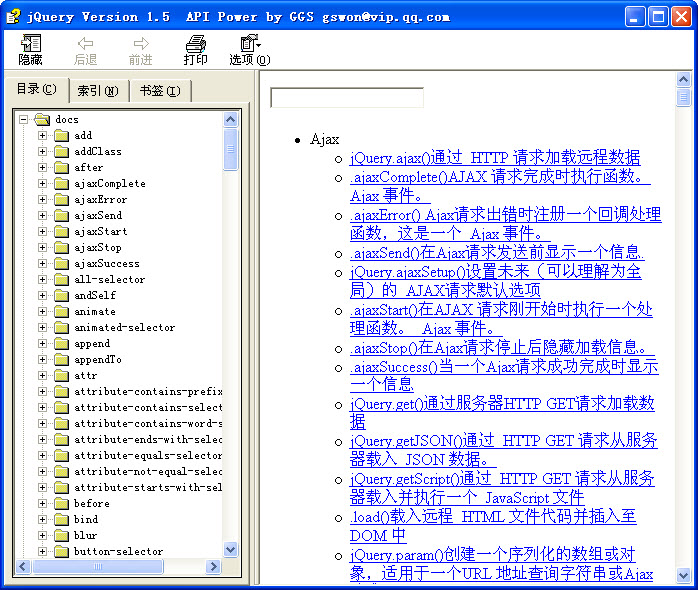Open the jQuery.ajaxSetup() link
The image size is (698, 590).
click(495, 281)
